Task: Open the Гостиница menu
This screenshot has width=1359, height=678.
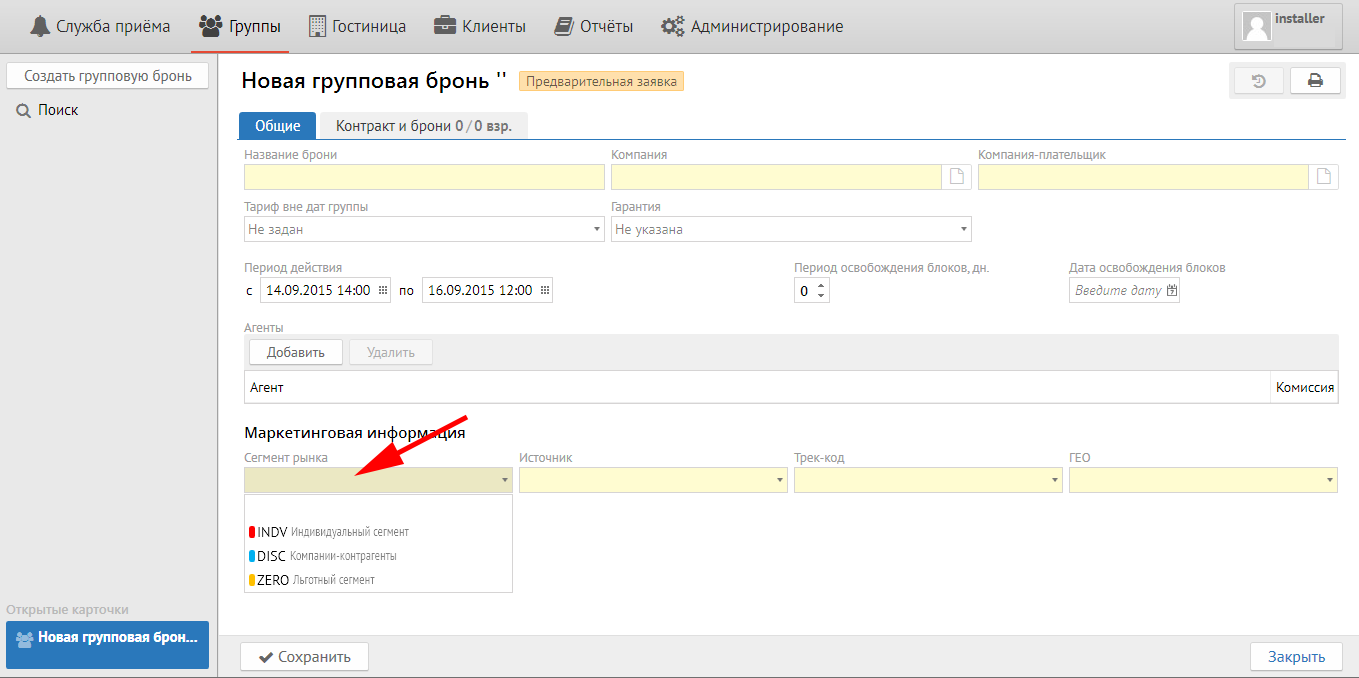Action: tap(357, 27)
